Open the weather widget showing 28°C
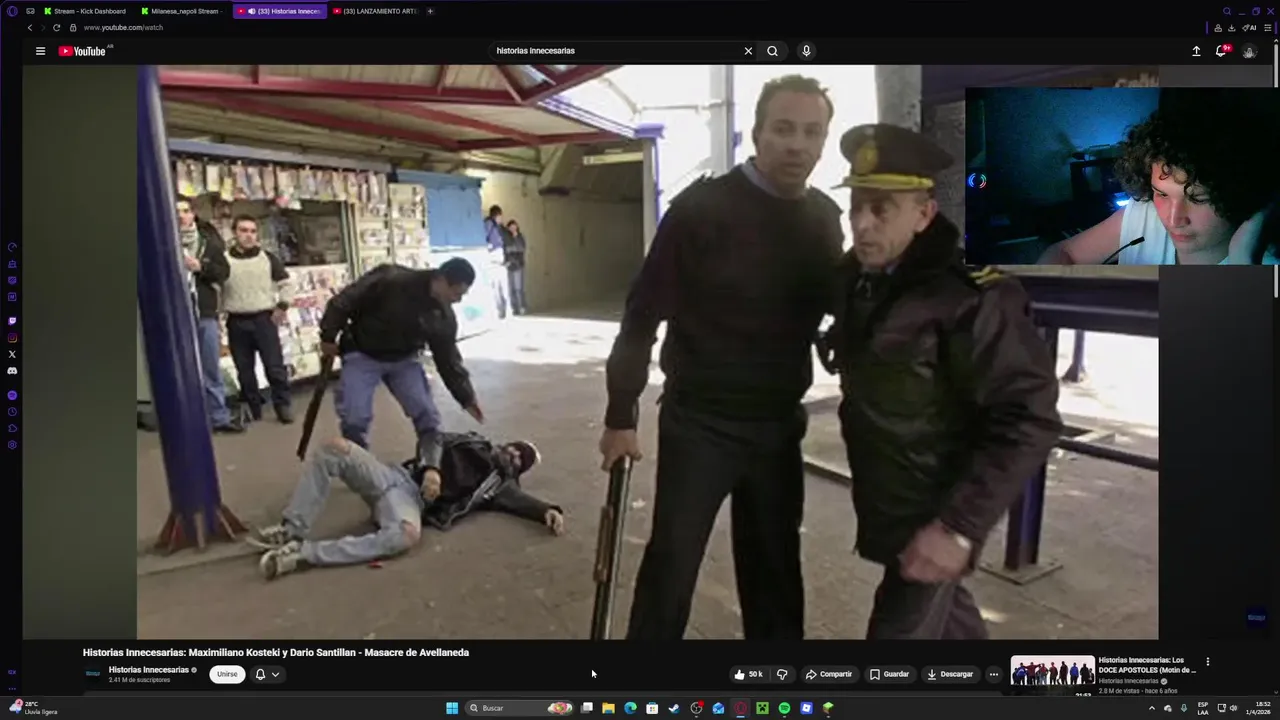 [34, 708]
